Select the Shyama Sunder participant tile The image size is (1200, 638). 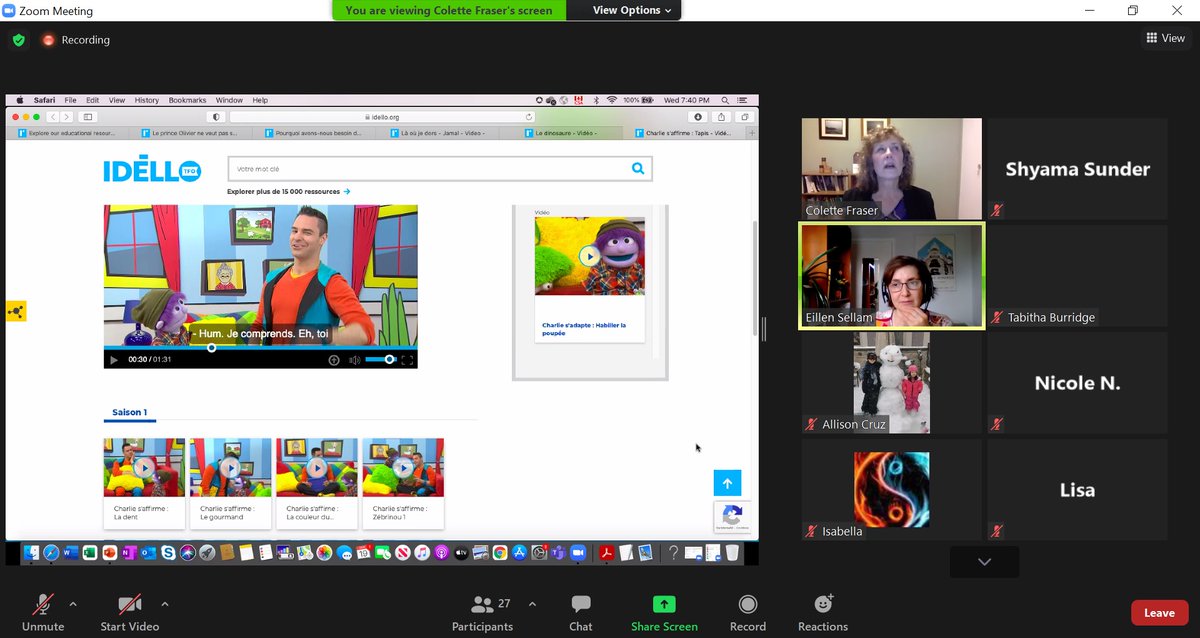(x=1077, y=169)
